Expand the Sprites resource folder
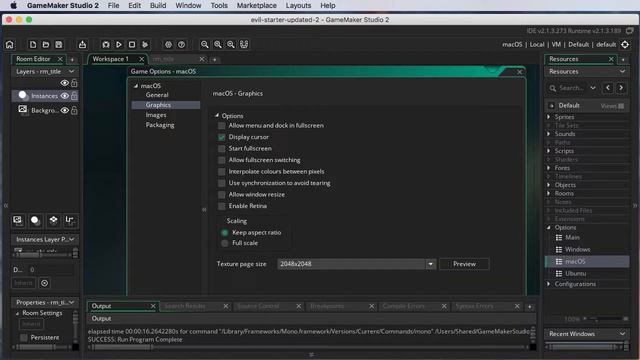640x360 pixels. tap(549, 117)
